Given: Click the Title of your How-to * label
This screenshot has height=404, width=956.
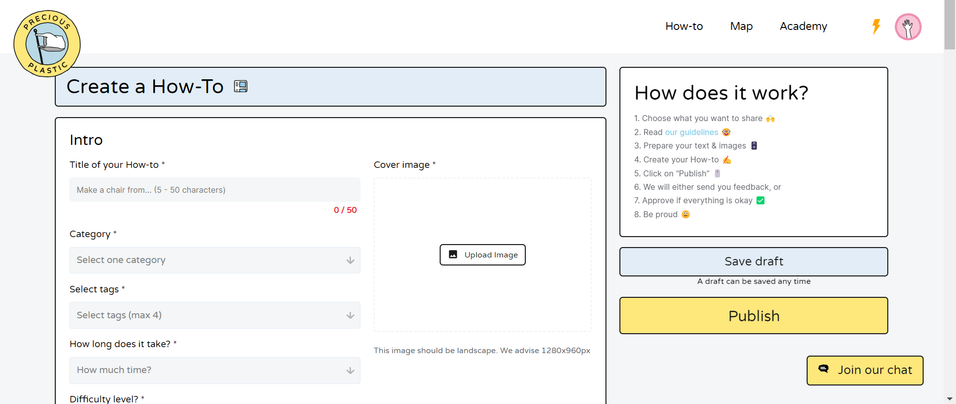Looking at the screenshot, I should pyautogui.click(x=117, y=165).
